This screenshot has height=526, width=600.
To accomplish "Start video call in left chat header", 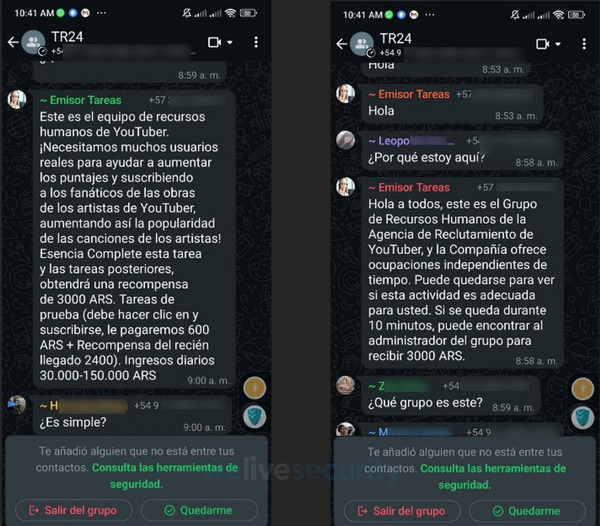I will 215,42.
